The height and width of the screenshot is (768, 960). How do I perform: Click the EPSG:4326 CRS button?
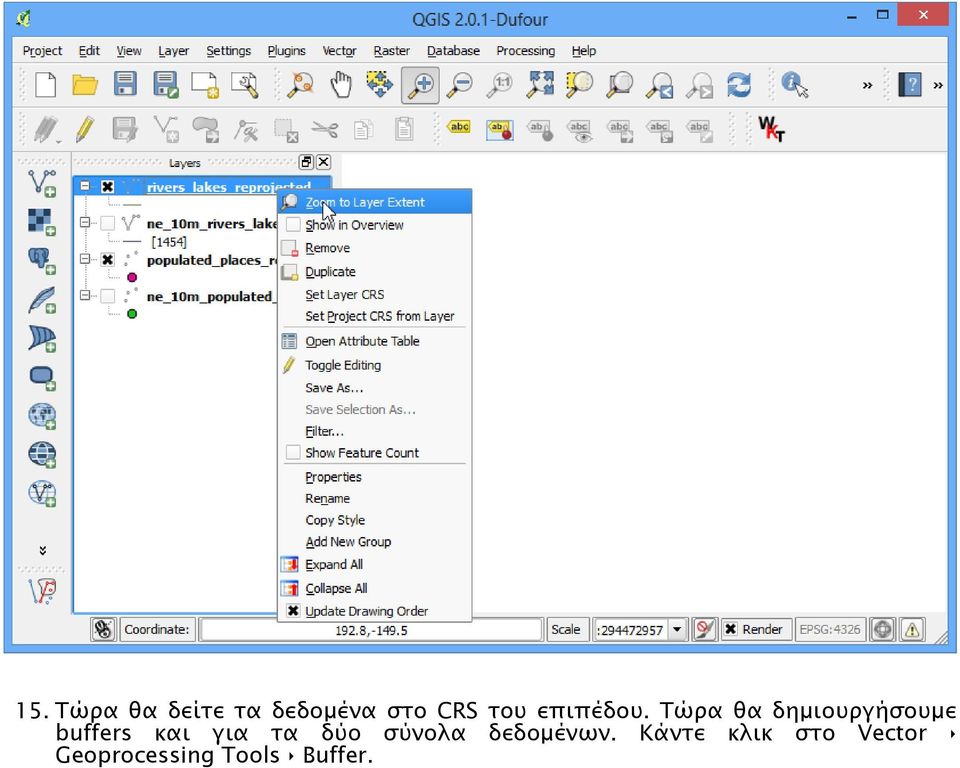point(830,630)
